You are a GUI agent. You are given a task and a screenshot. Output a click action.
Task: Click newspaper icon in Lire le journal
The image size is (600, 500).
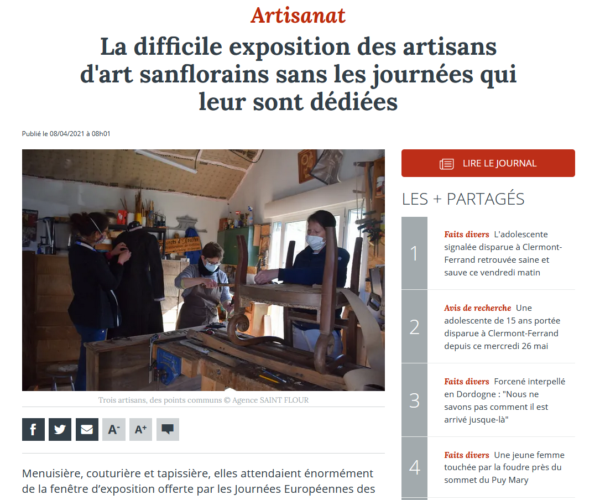(x=447, y=164)
